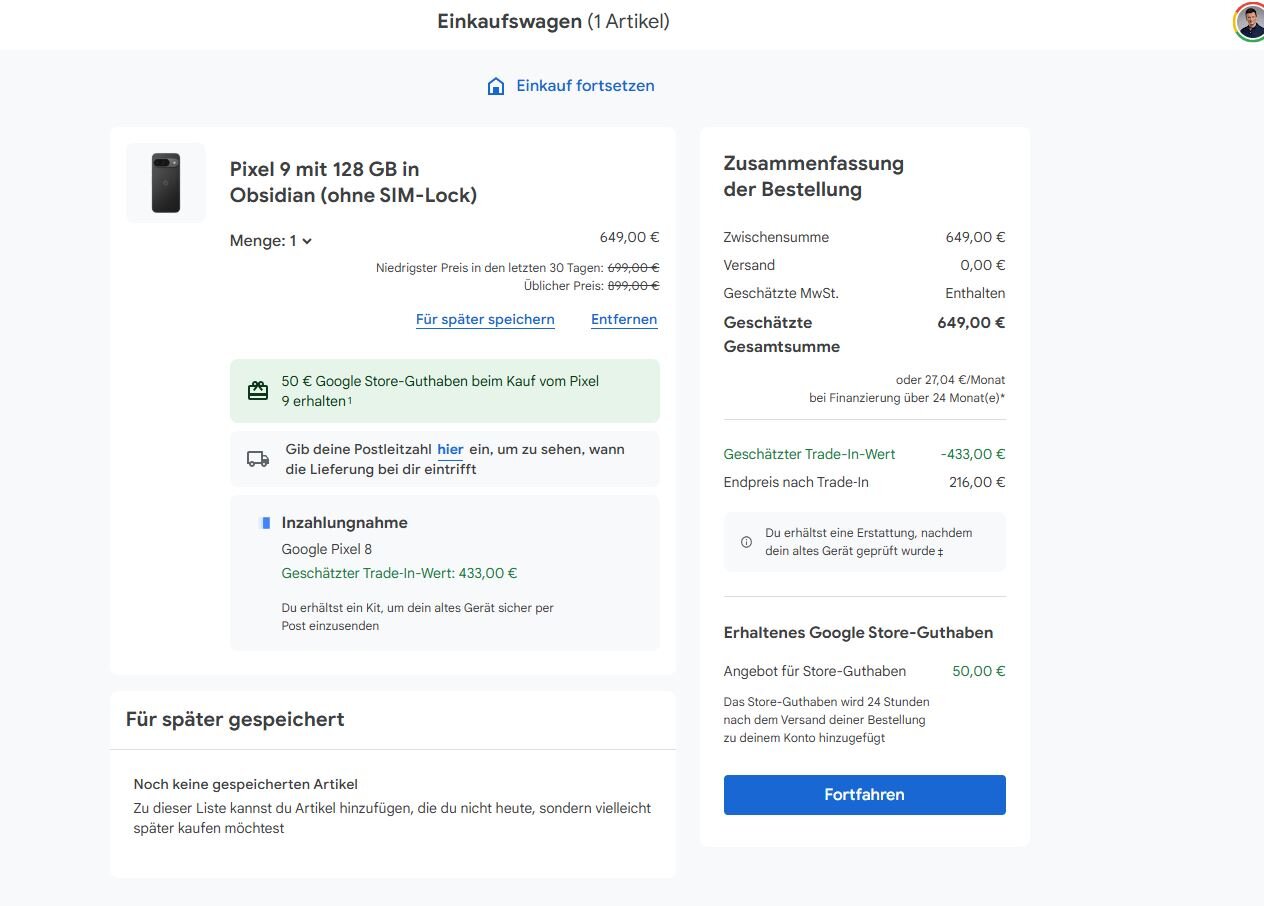Click the home icon beside Einkauf fortsetzen
Screen dimensions: 1264x906
pos(495,86)
